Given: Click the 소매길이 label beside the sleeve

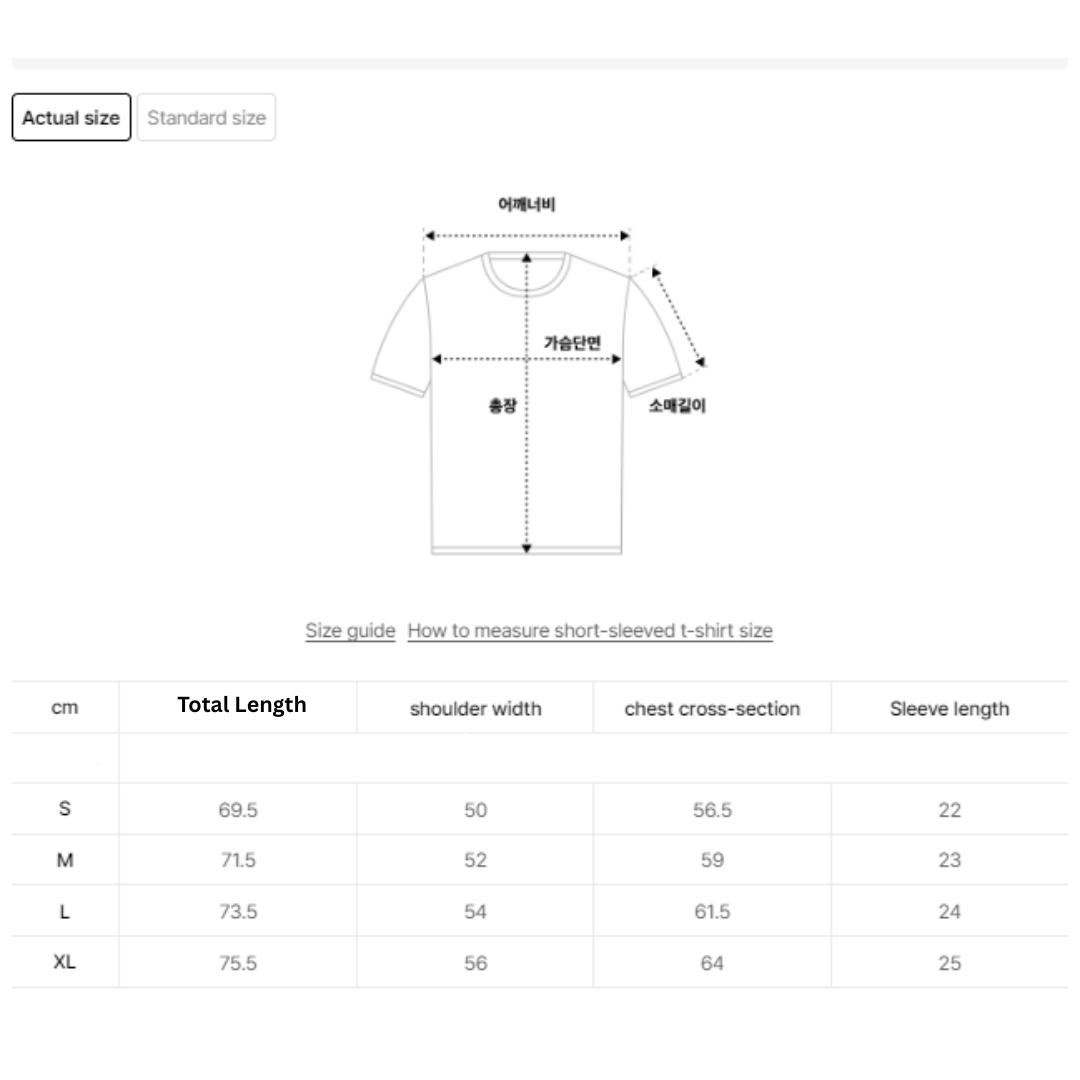Looking at the screenshot, I should [677, 406].
